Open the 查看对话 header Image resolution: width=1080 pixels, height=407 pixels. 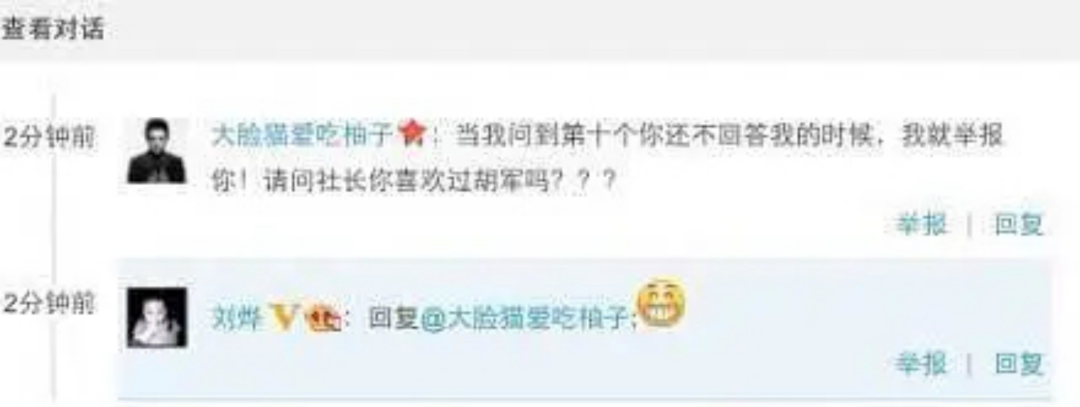pos(53,29)
